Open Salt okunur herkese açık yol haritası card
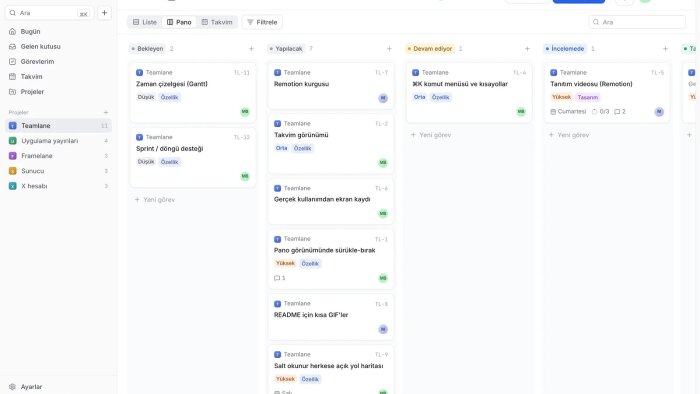Image resolution: width=700 pixels, height=394 pixels. coord(331,370)
